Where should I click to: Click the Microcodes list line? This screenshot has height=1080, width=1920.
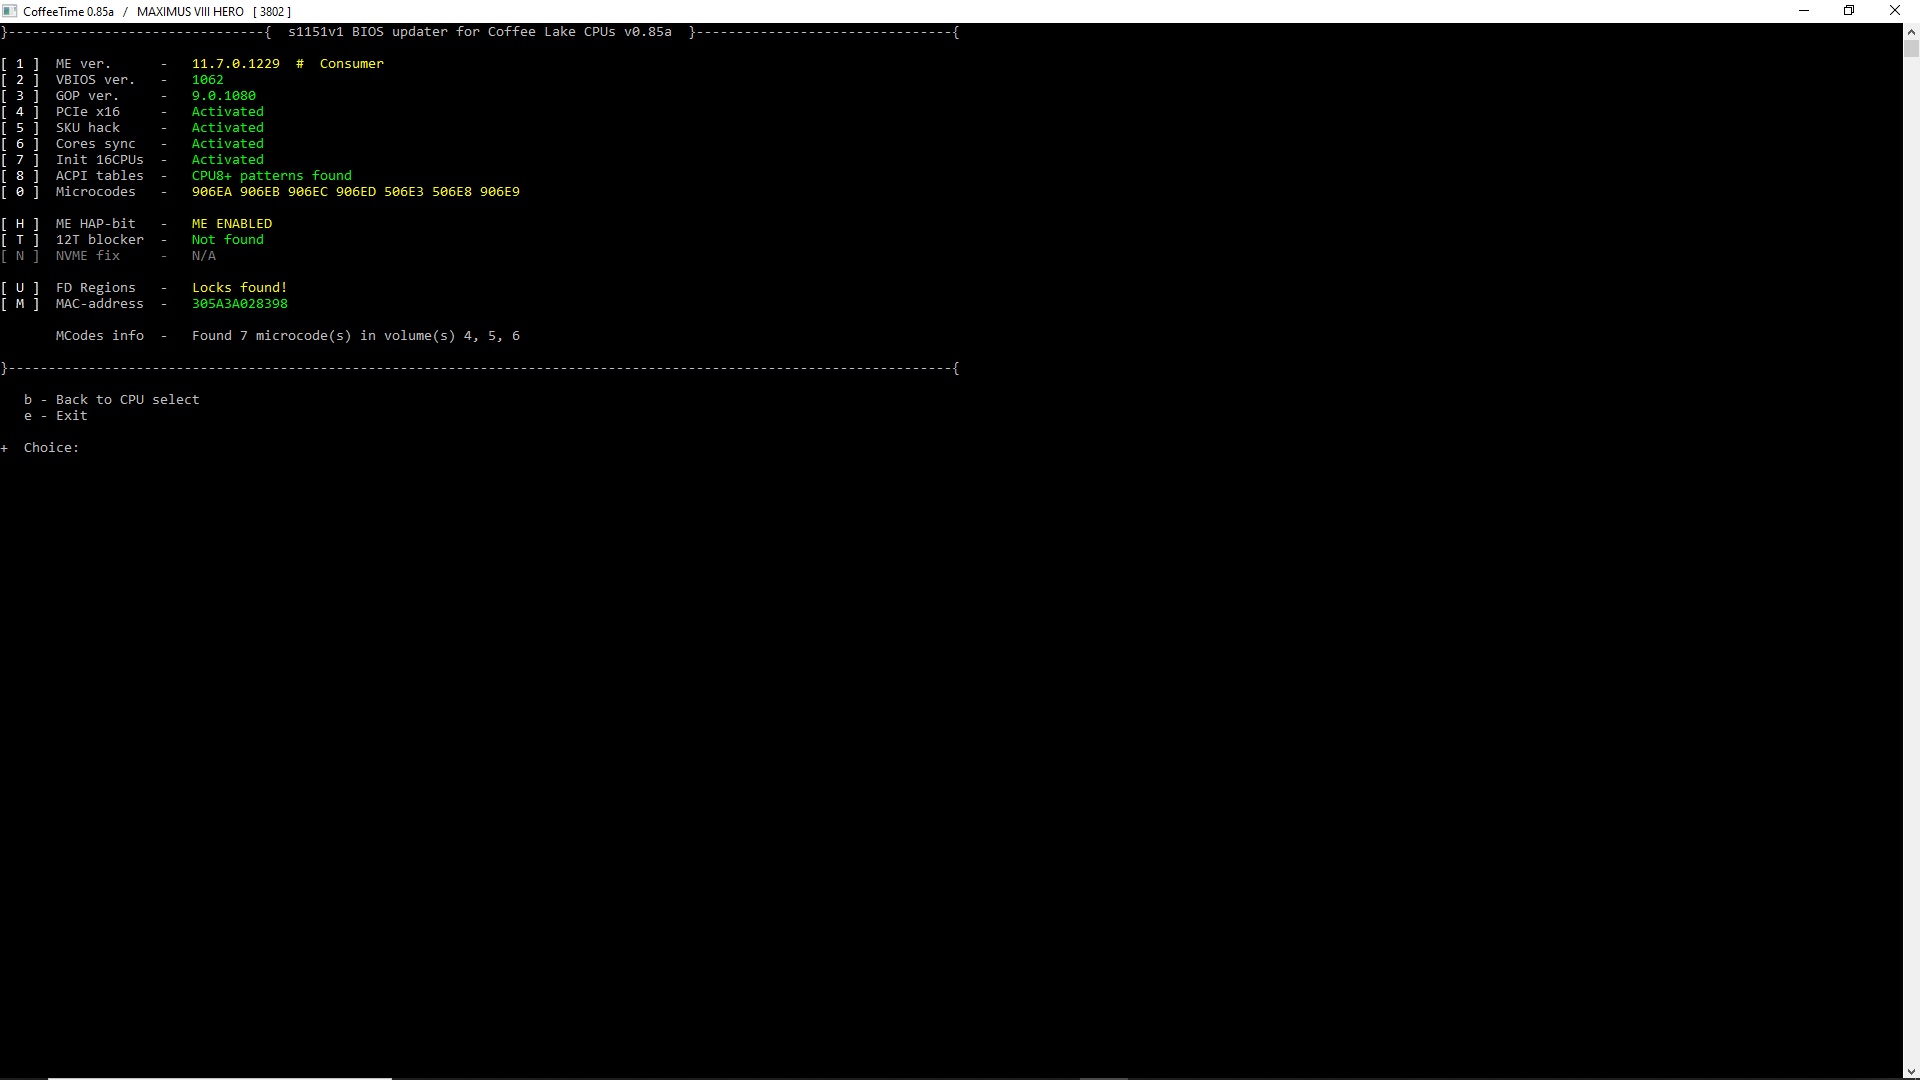click(x=355, y=192)
